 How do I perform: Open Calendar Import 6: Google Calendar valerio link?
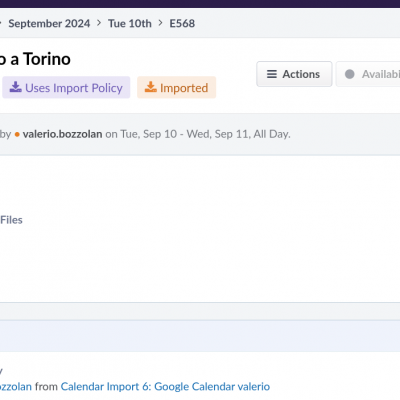(x=165, y=387)
